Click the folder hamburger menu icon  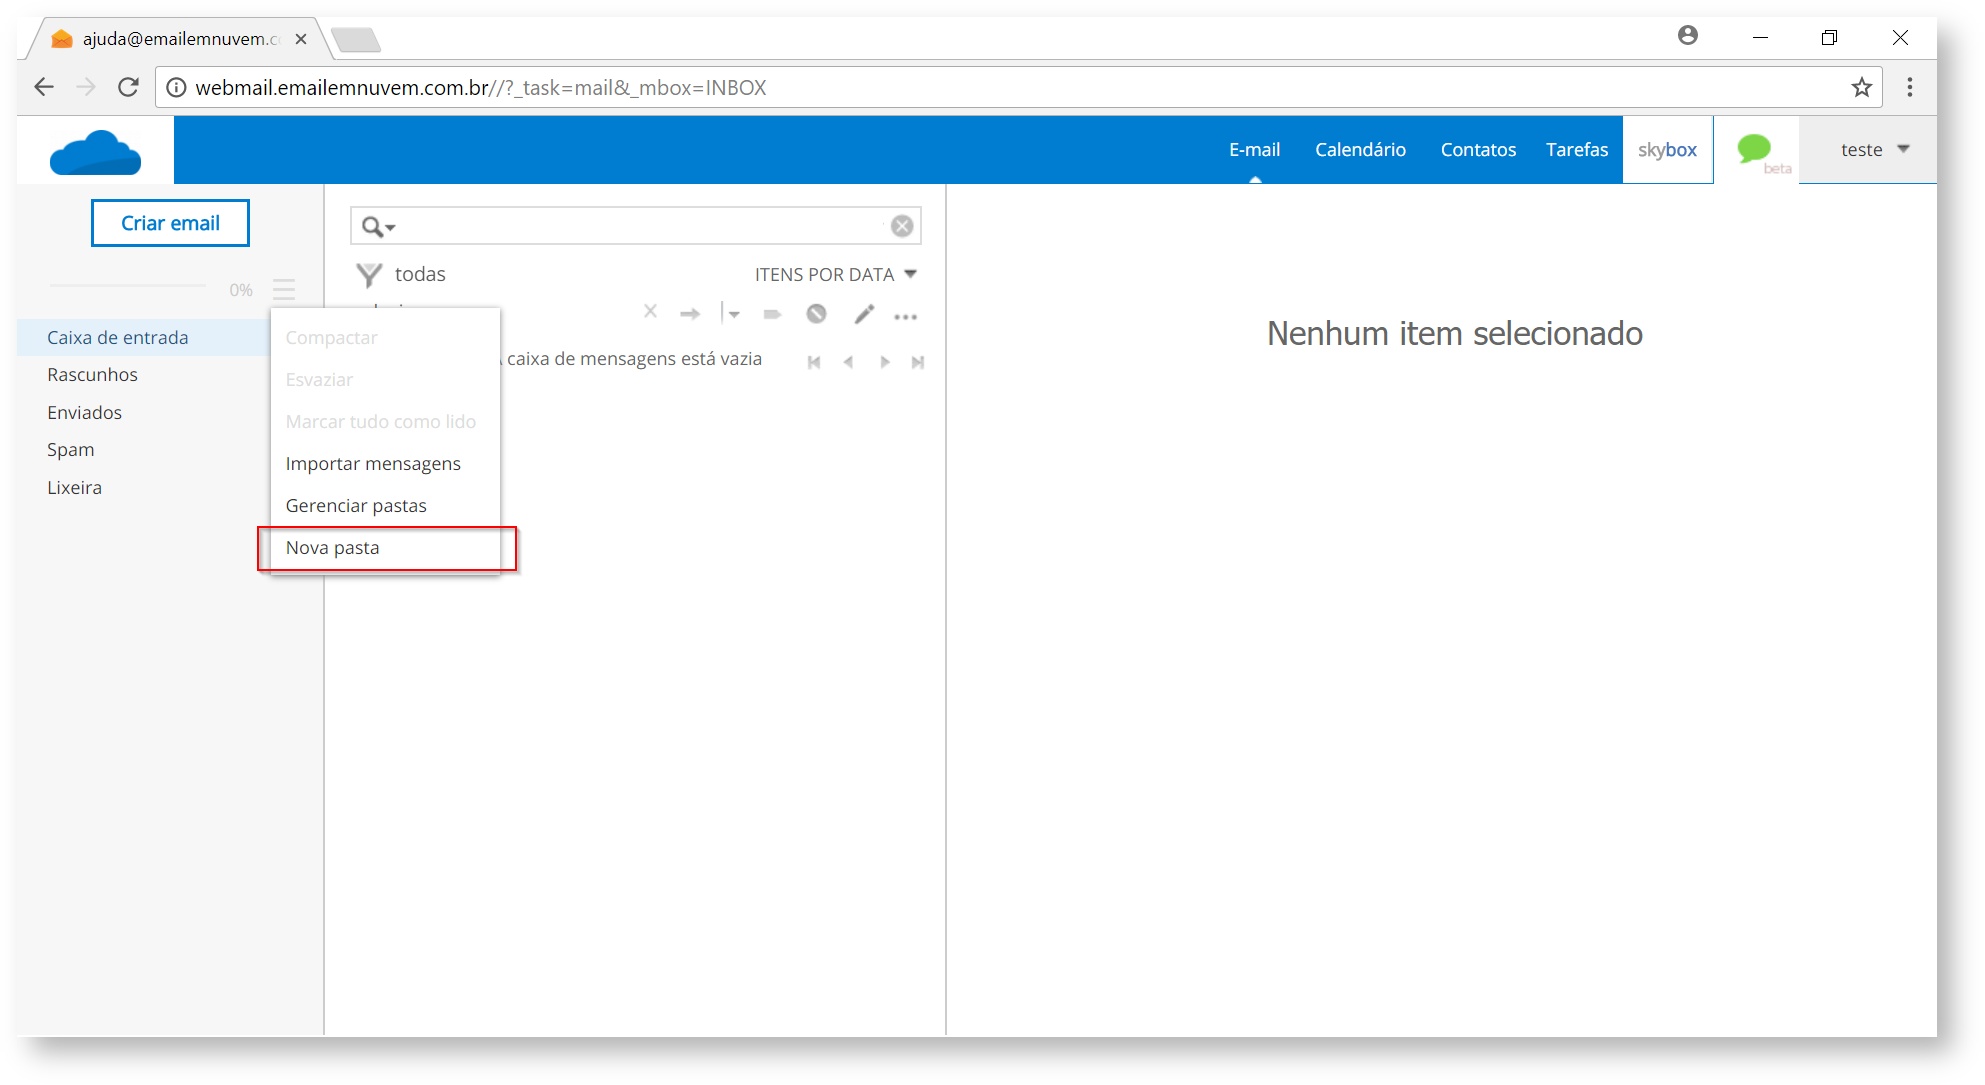284,290
